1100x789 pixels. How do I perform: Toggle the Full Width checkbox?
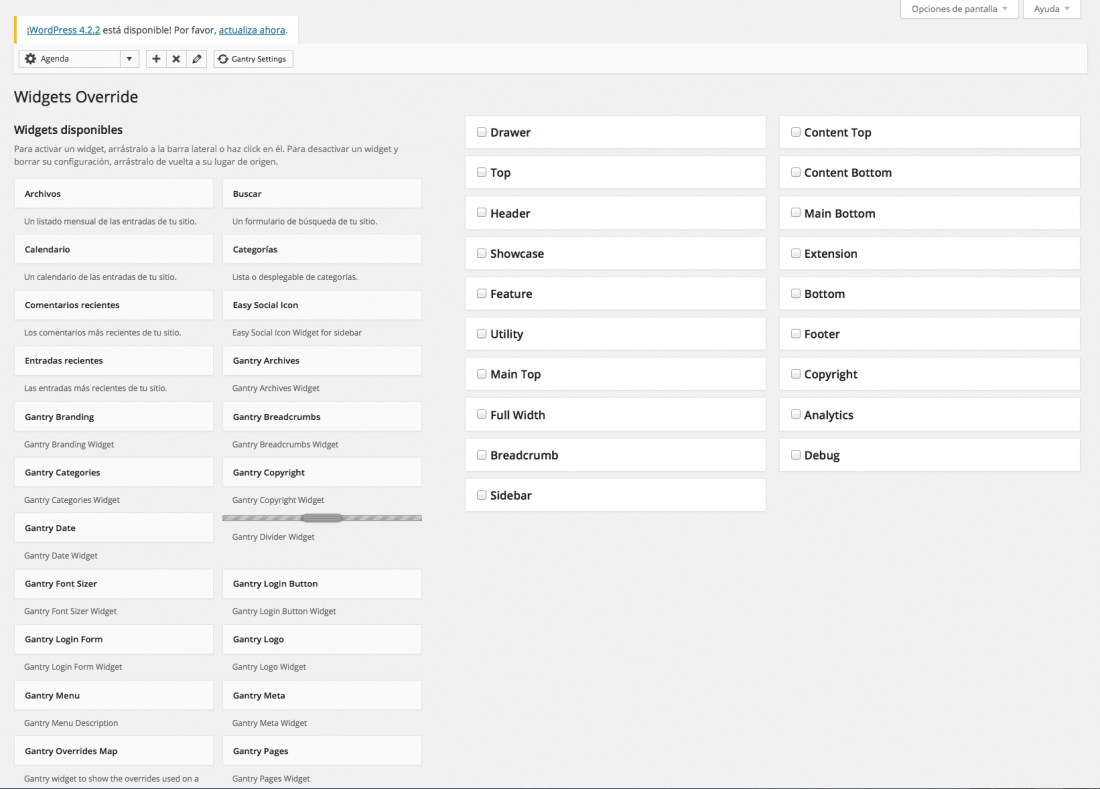(482, 414)
